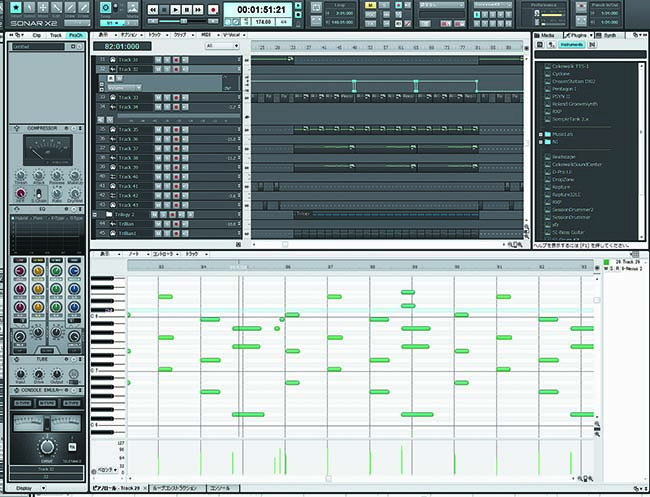Solo Track 43

point(167,205)
